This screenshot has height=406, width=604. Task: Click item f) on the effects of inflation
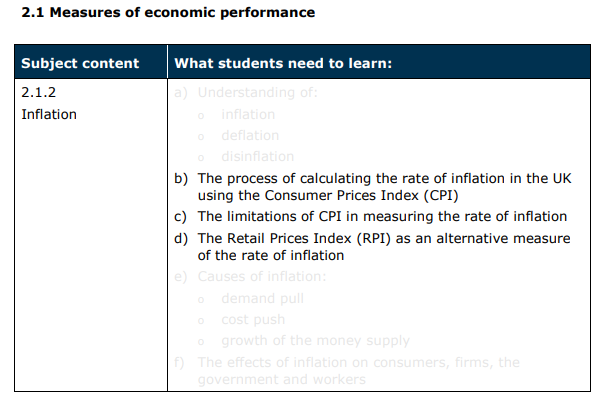[347, 371]
